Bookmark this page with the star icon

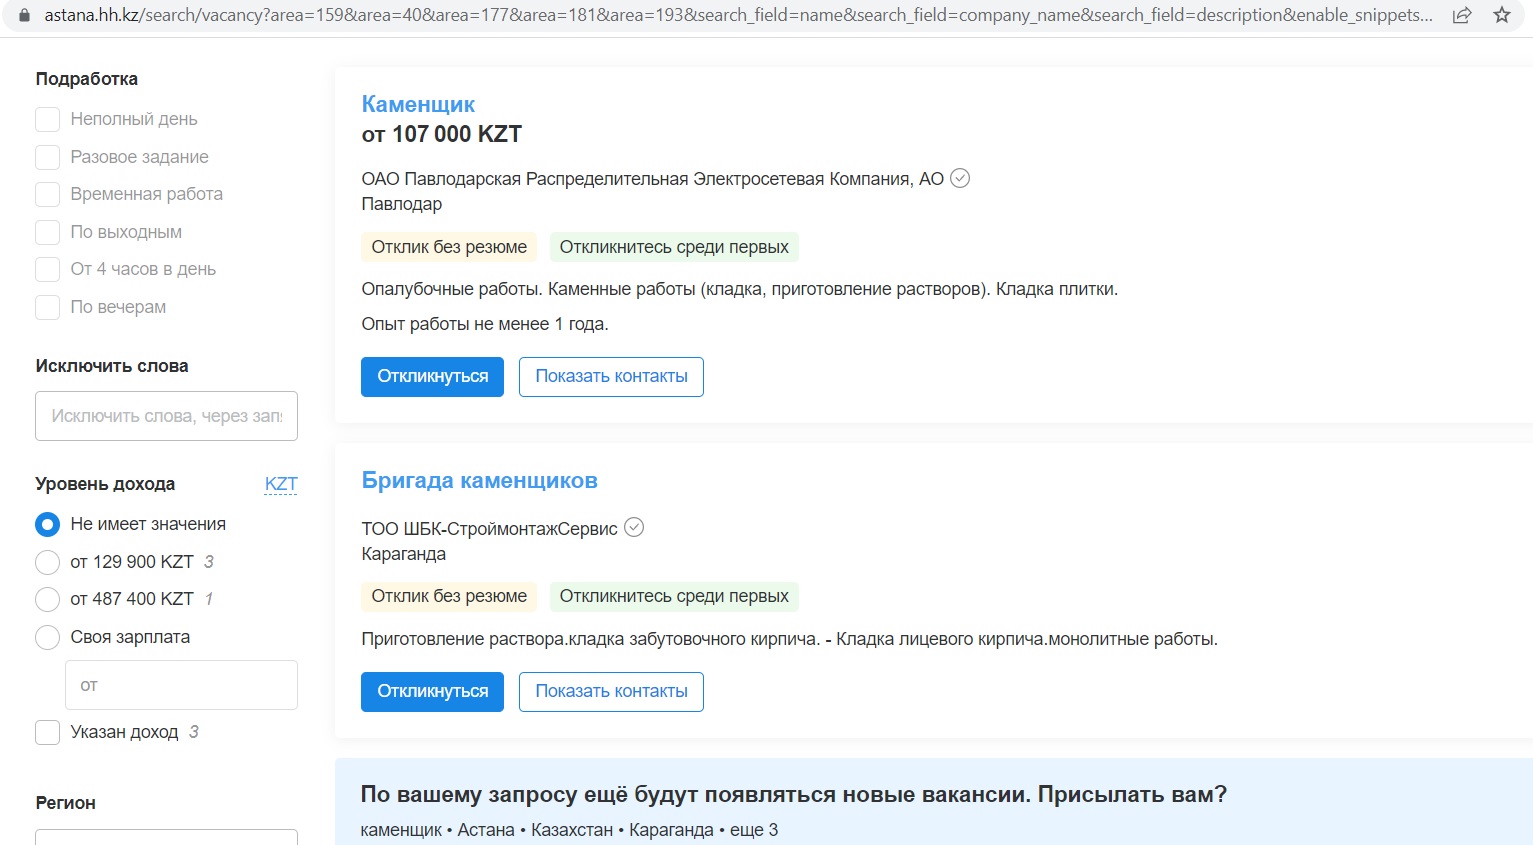tap(1501, 15)
